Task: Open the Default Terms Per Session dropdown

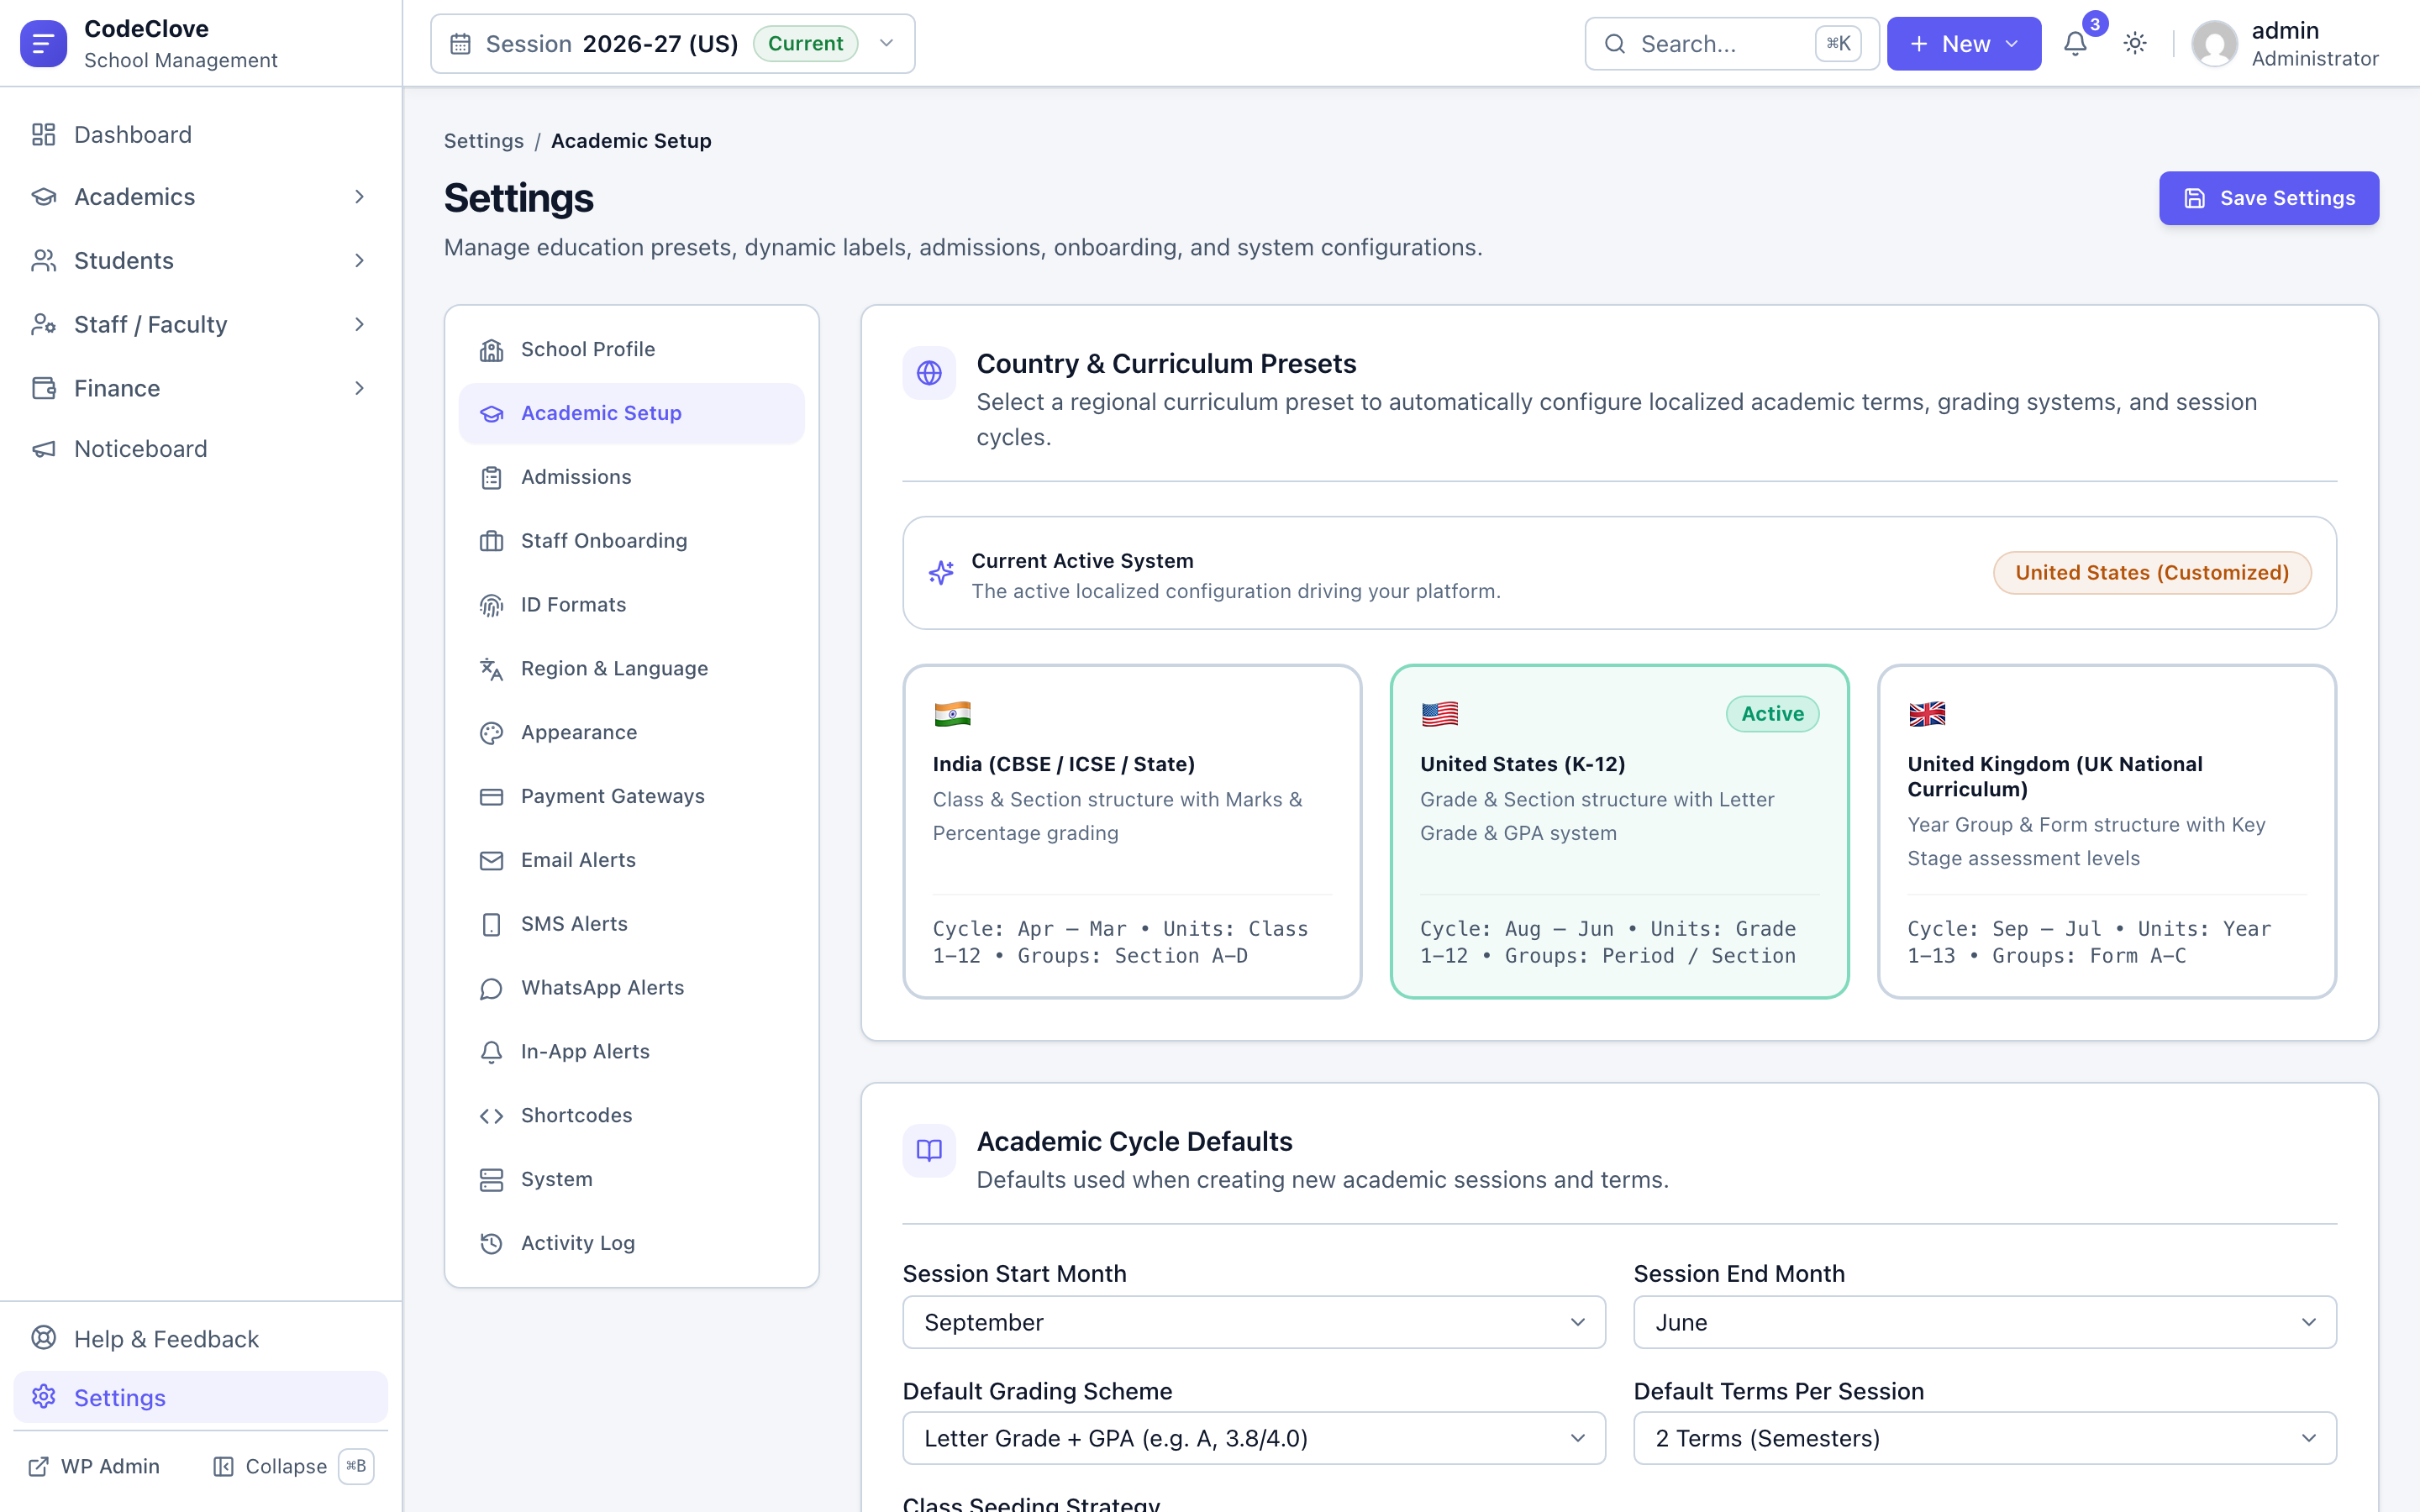Action: click(1985, 1438)
